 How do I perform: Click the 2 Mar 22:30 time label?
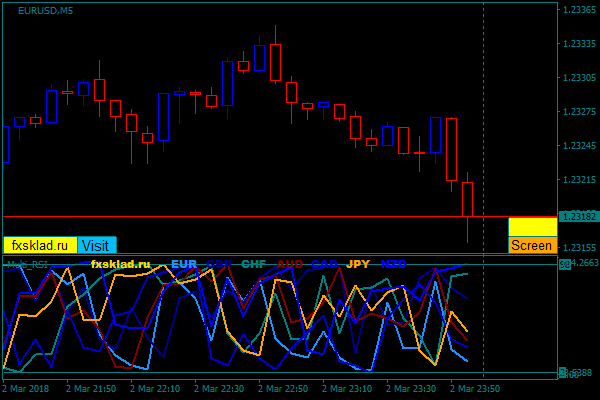pos(219,389)
